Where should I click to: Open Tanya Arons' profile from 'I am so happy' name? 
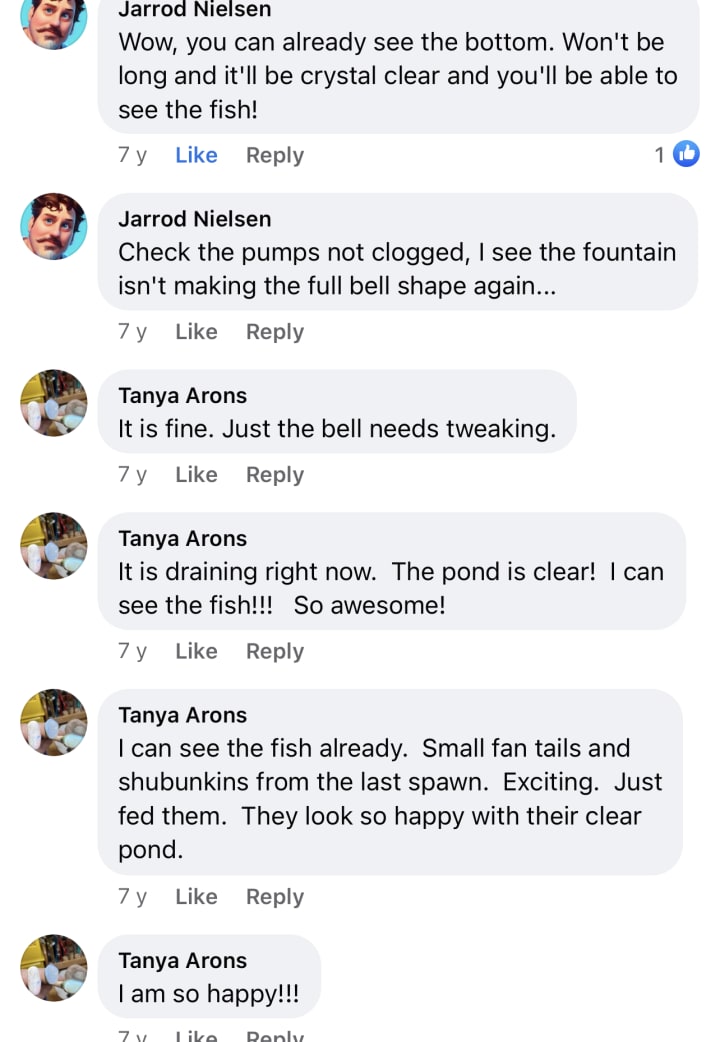pyautogui.click(x=182, y=961)
